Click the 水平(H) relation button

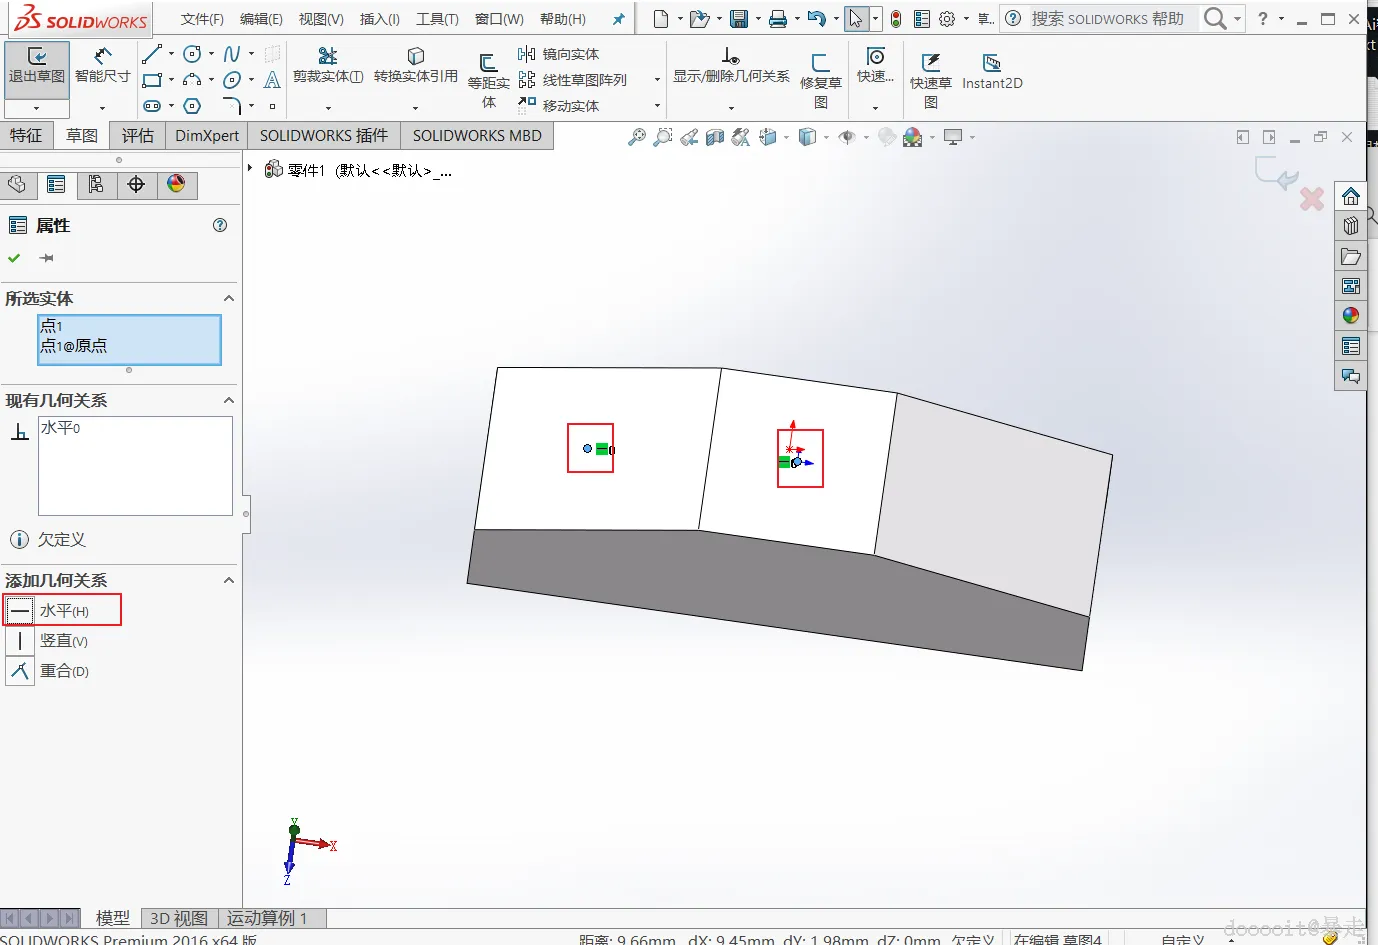click(x=62, y=610)
